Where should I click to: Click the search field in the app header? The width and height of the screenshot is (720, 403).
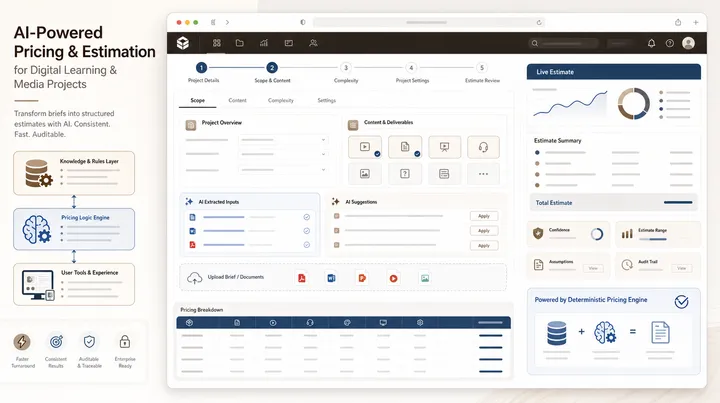pos(564,43)
